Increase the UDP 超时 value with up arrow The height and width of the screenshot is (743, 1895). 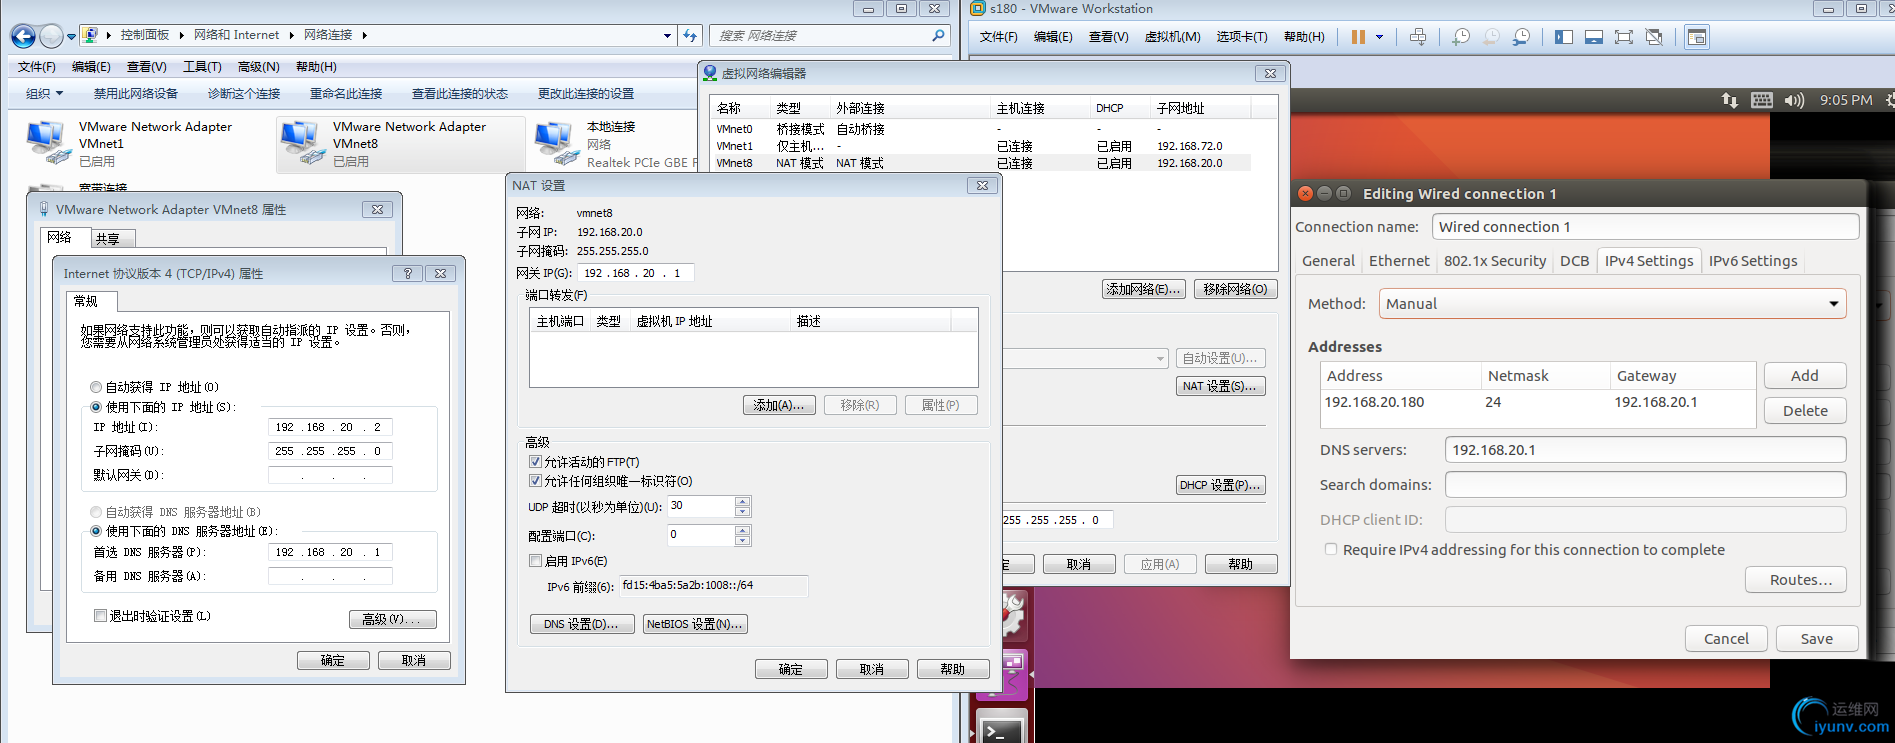(742, 501)
